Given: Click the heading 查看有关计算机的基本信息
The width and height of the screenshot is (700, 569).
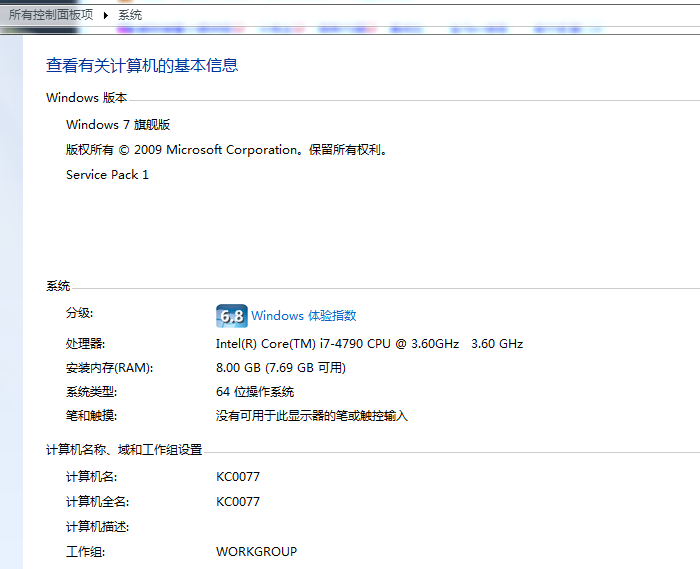Looking at the screenshot, I should (x=142, y=66).
